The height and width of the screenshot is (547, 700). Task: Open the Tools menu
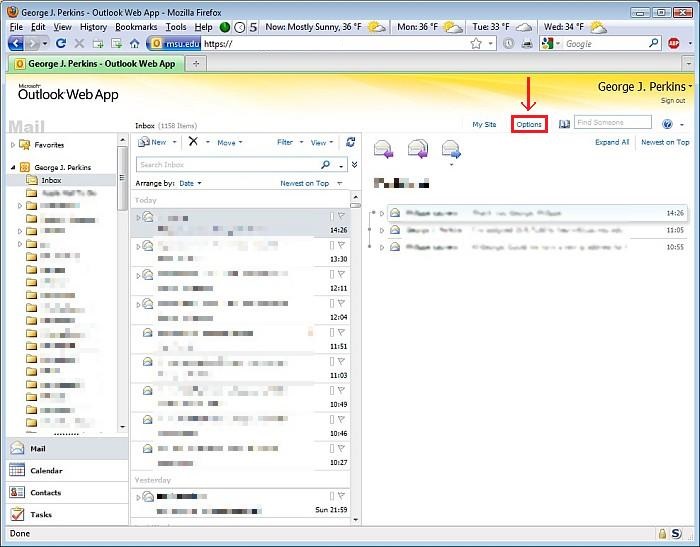[x=176, y=27]
